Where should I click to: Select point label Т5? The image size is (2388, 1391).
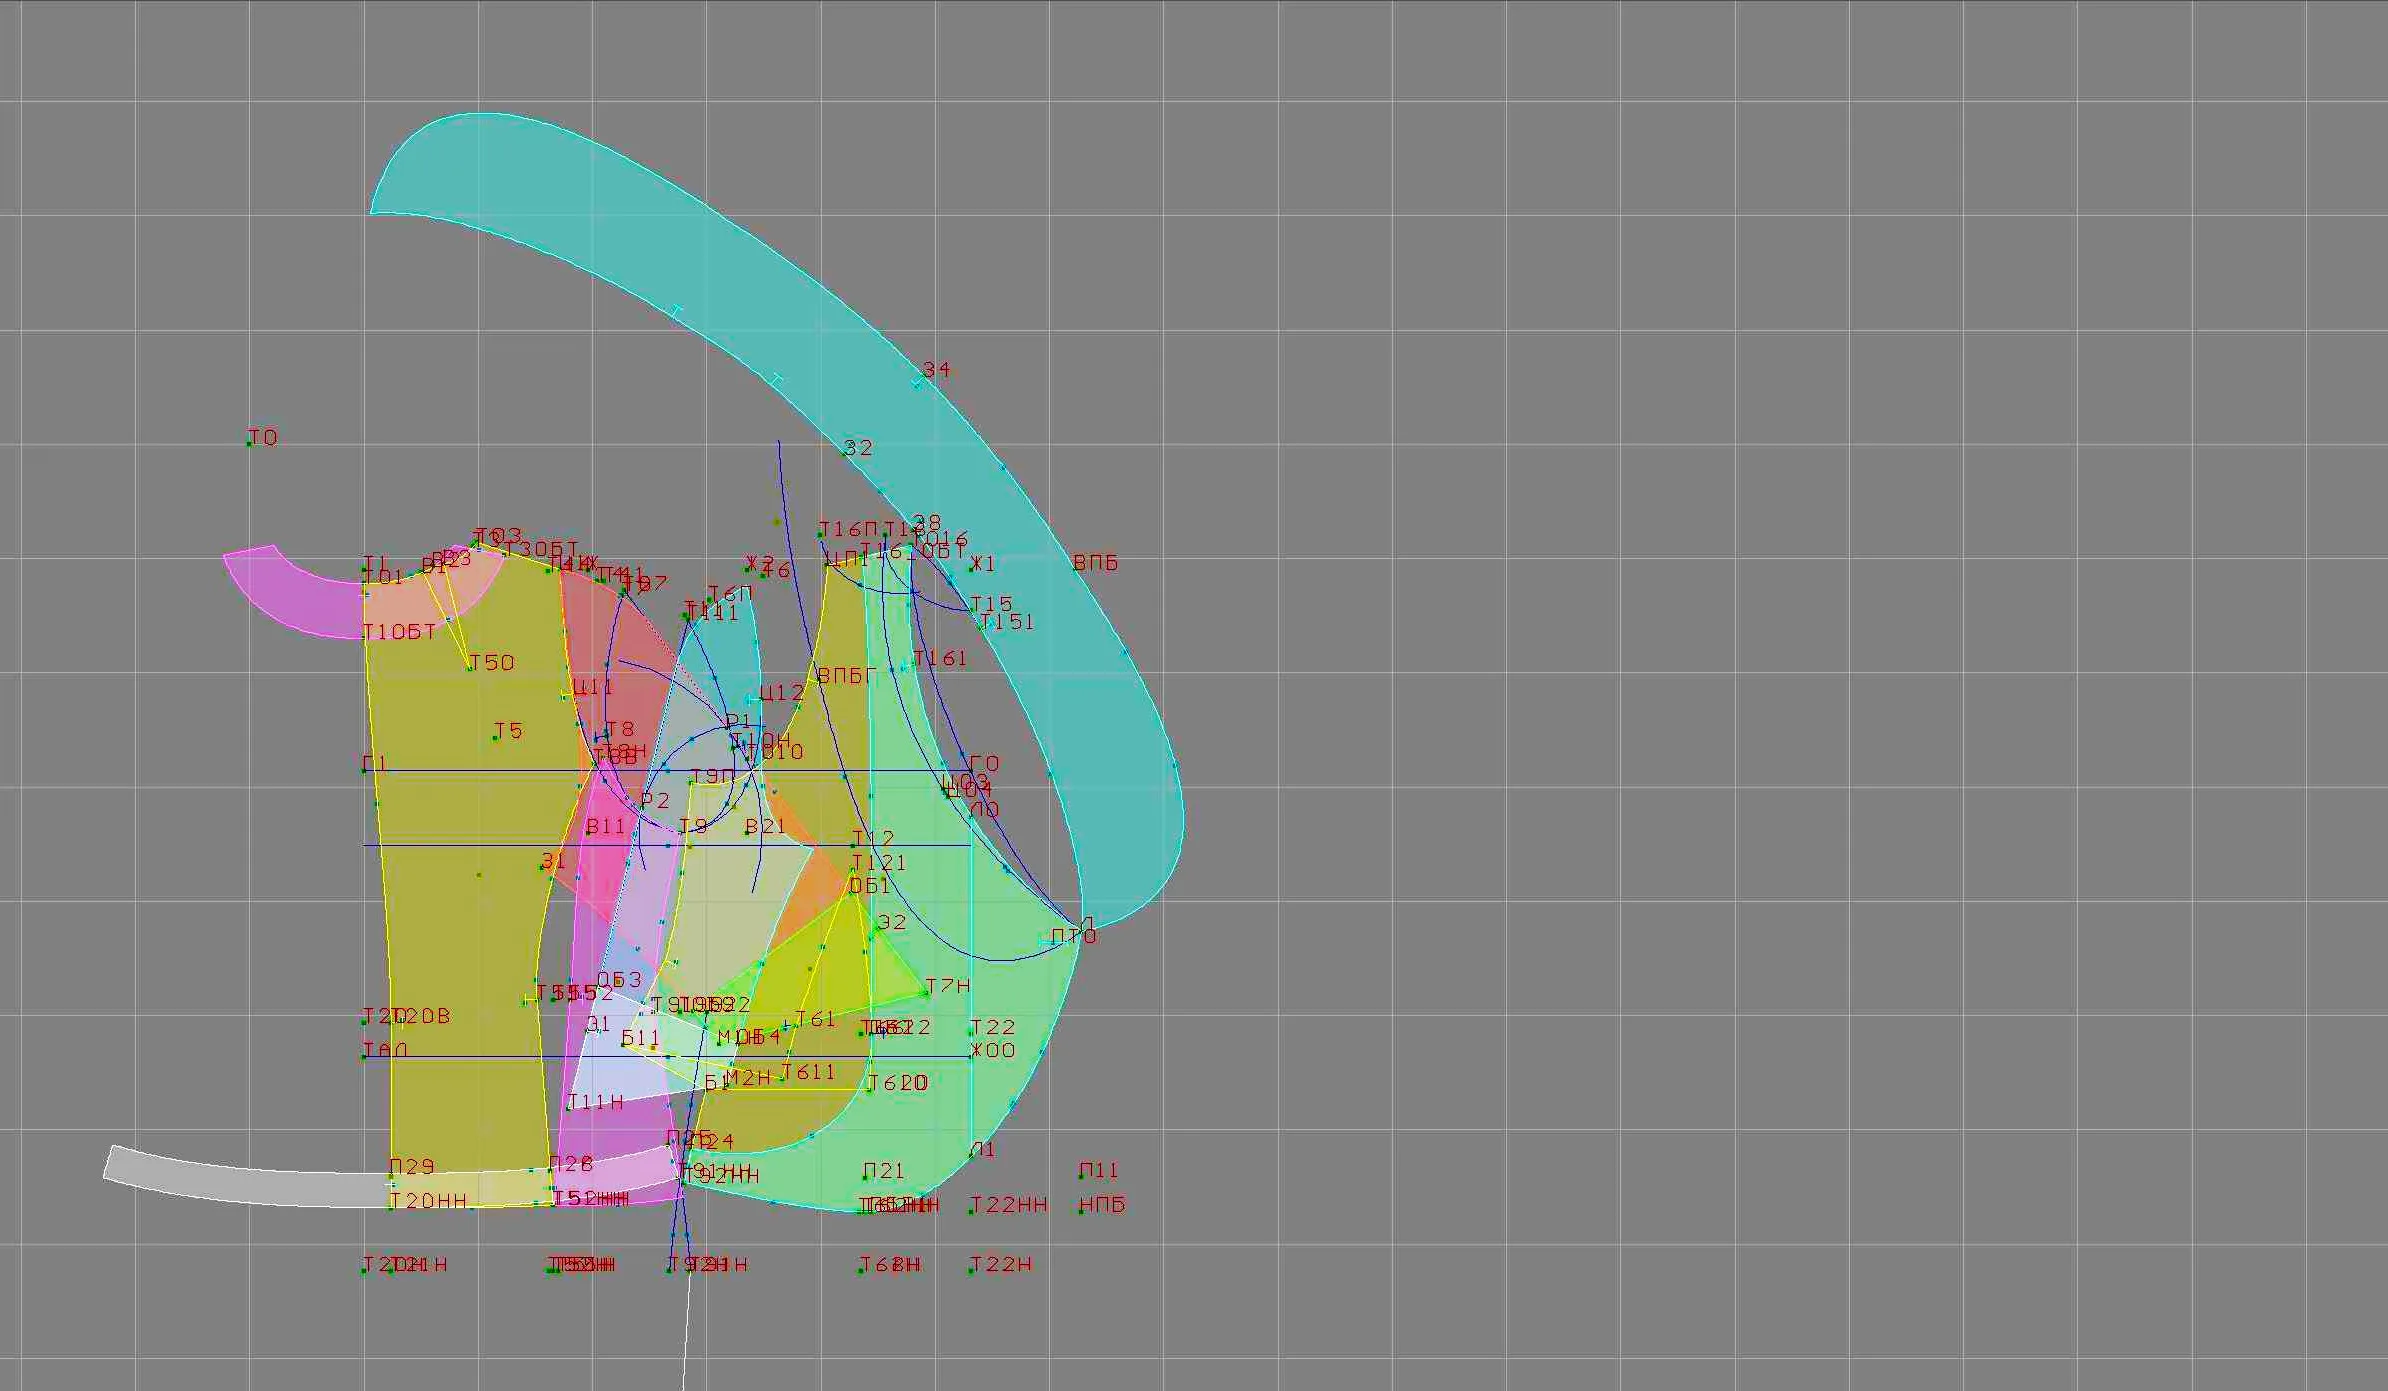click(x=509, y=731)
